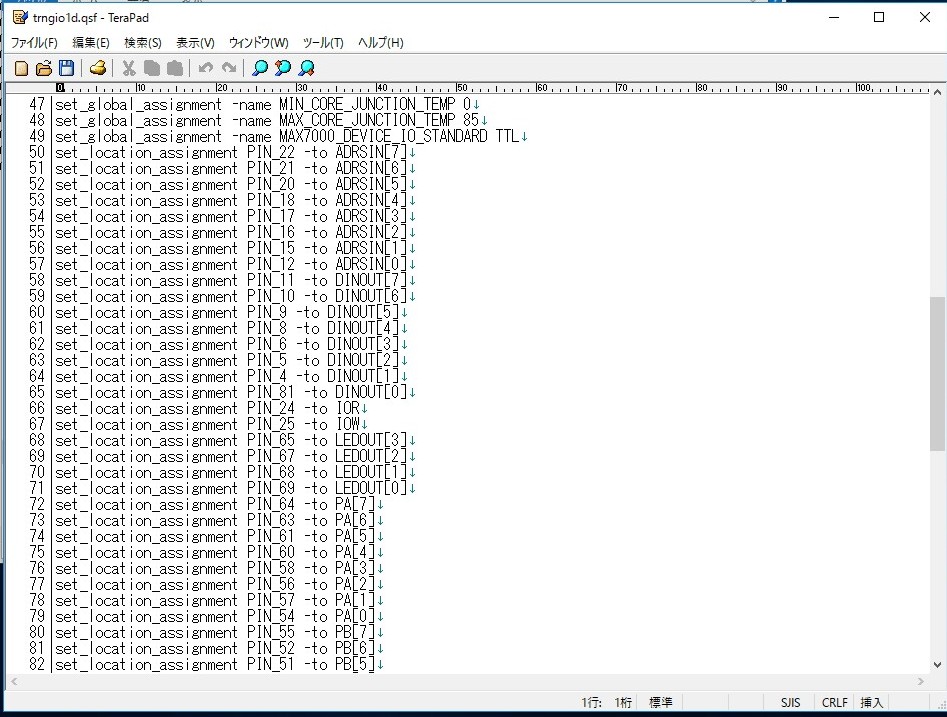Click the horizontal scrollbar right arrow
This screenshot has height=717, width=947.
(x=921, y=681)
